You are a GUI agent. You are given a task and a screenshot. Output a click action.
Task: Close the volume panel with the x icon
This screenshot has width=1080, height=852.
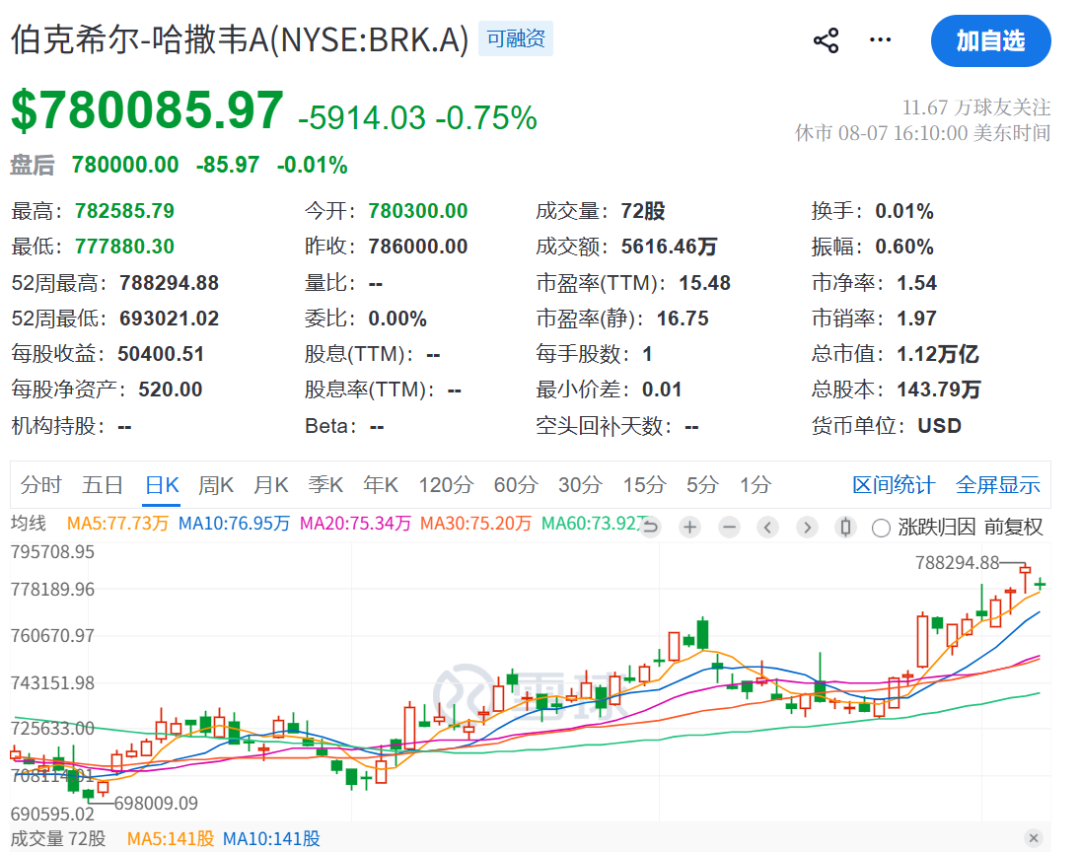(1032, 838)
